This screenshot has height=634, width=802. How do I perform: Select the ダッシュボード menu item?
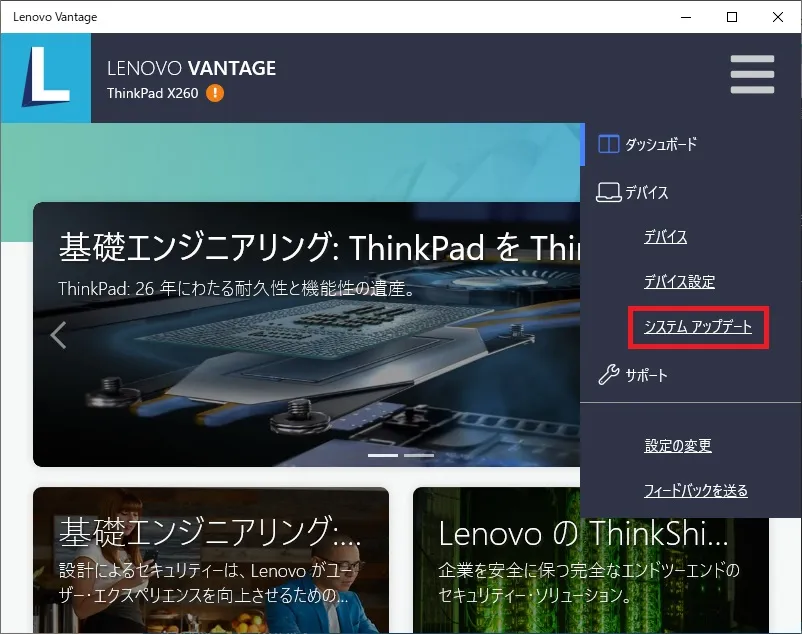(x=661, y=144)
